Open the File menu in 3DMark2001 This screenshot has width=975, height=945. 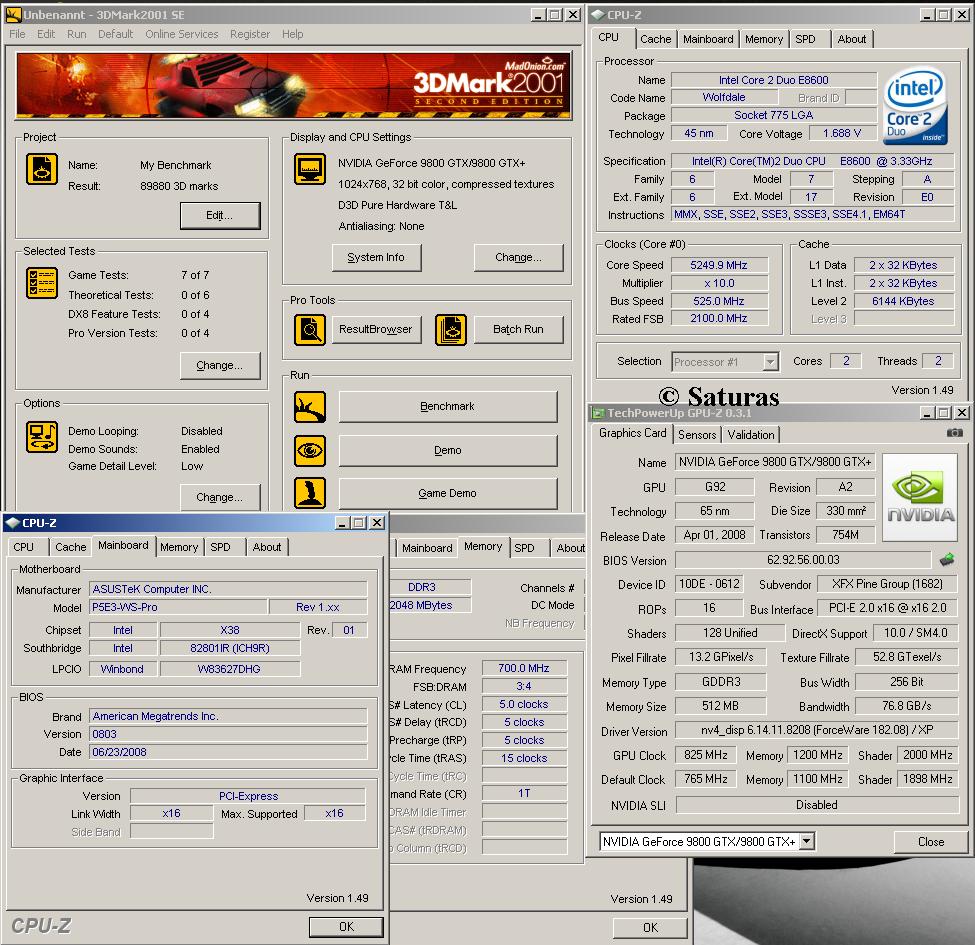click(x=17, y=34)
